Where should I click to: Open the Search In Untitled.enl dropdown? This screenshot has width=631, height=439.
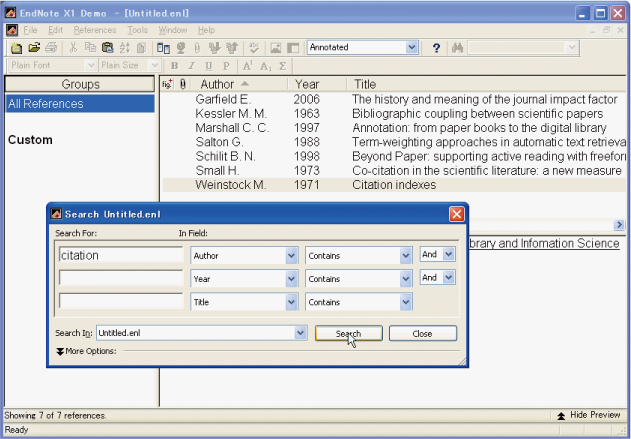coord(300,333)
